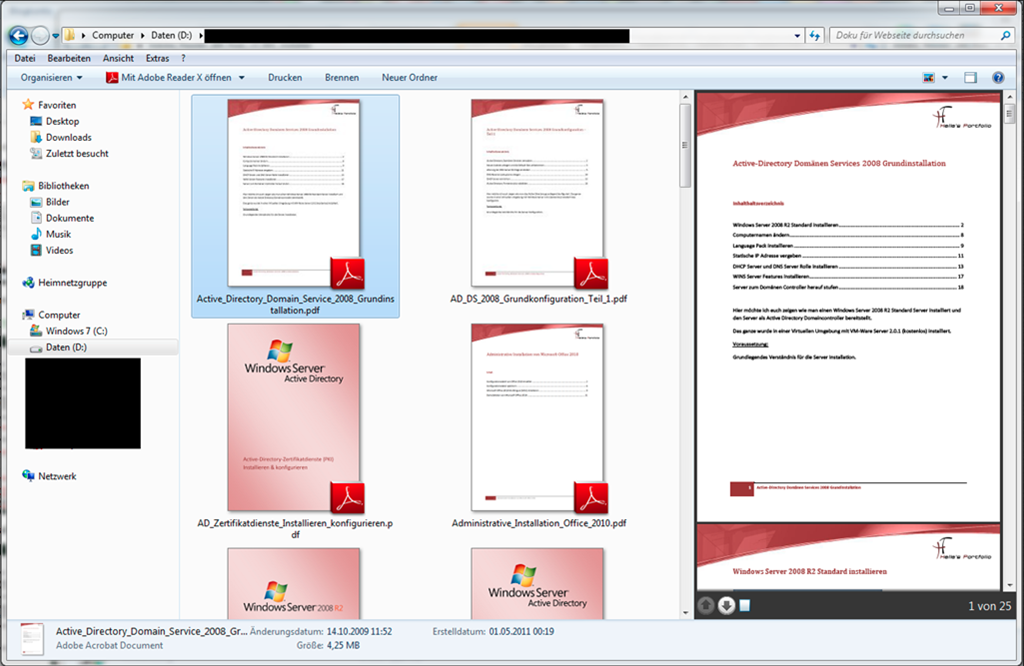Select Active_Directory_Domain_Service_2008_Grundinstallation.pdf thumbnail
The width and height of the screenshot is (1024, 666).
294,193
